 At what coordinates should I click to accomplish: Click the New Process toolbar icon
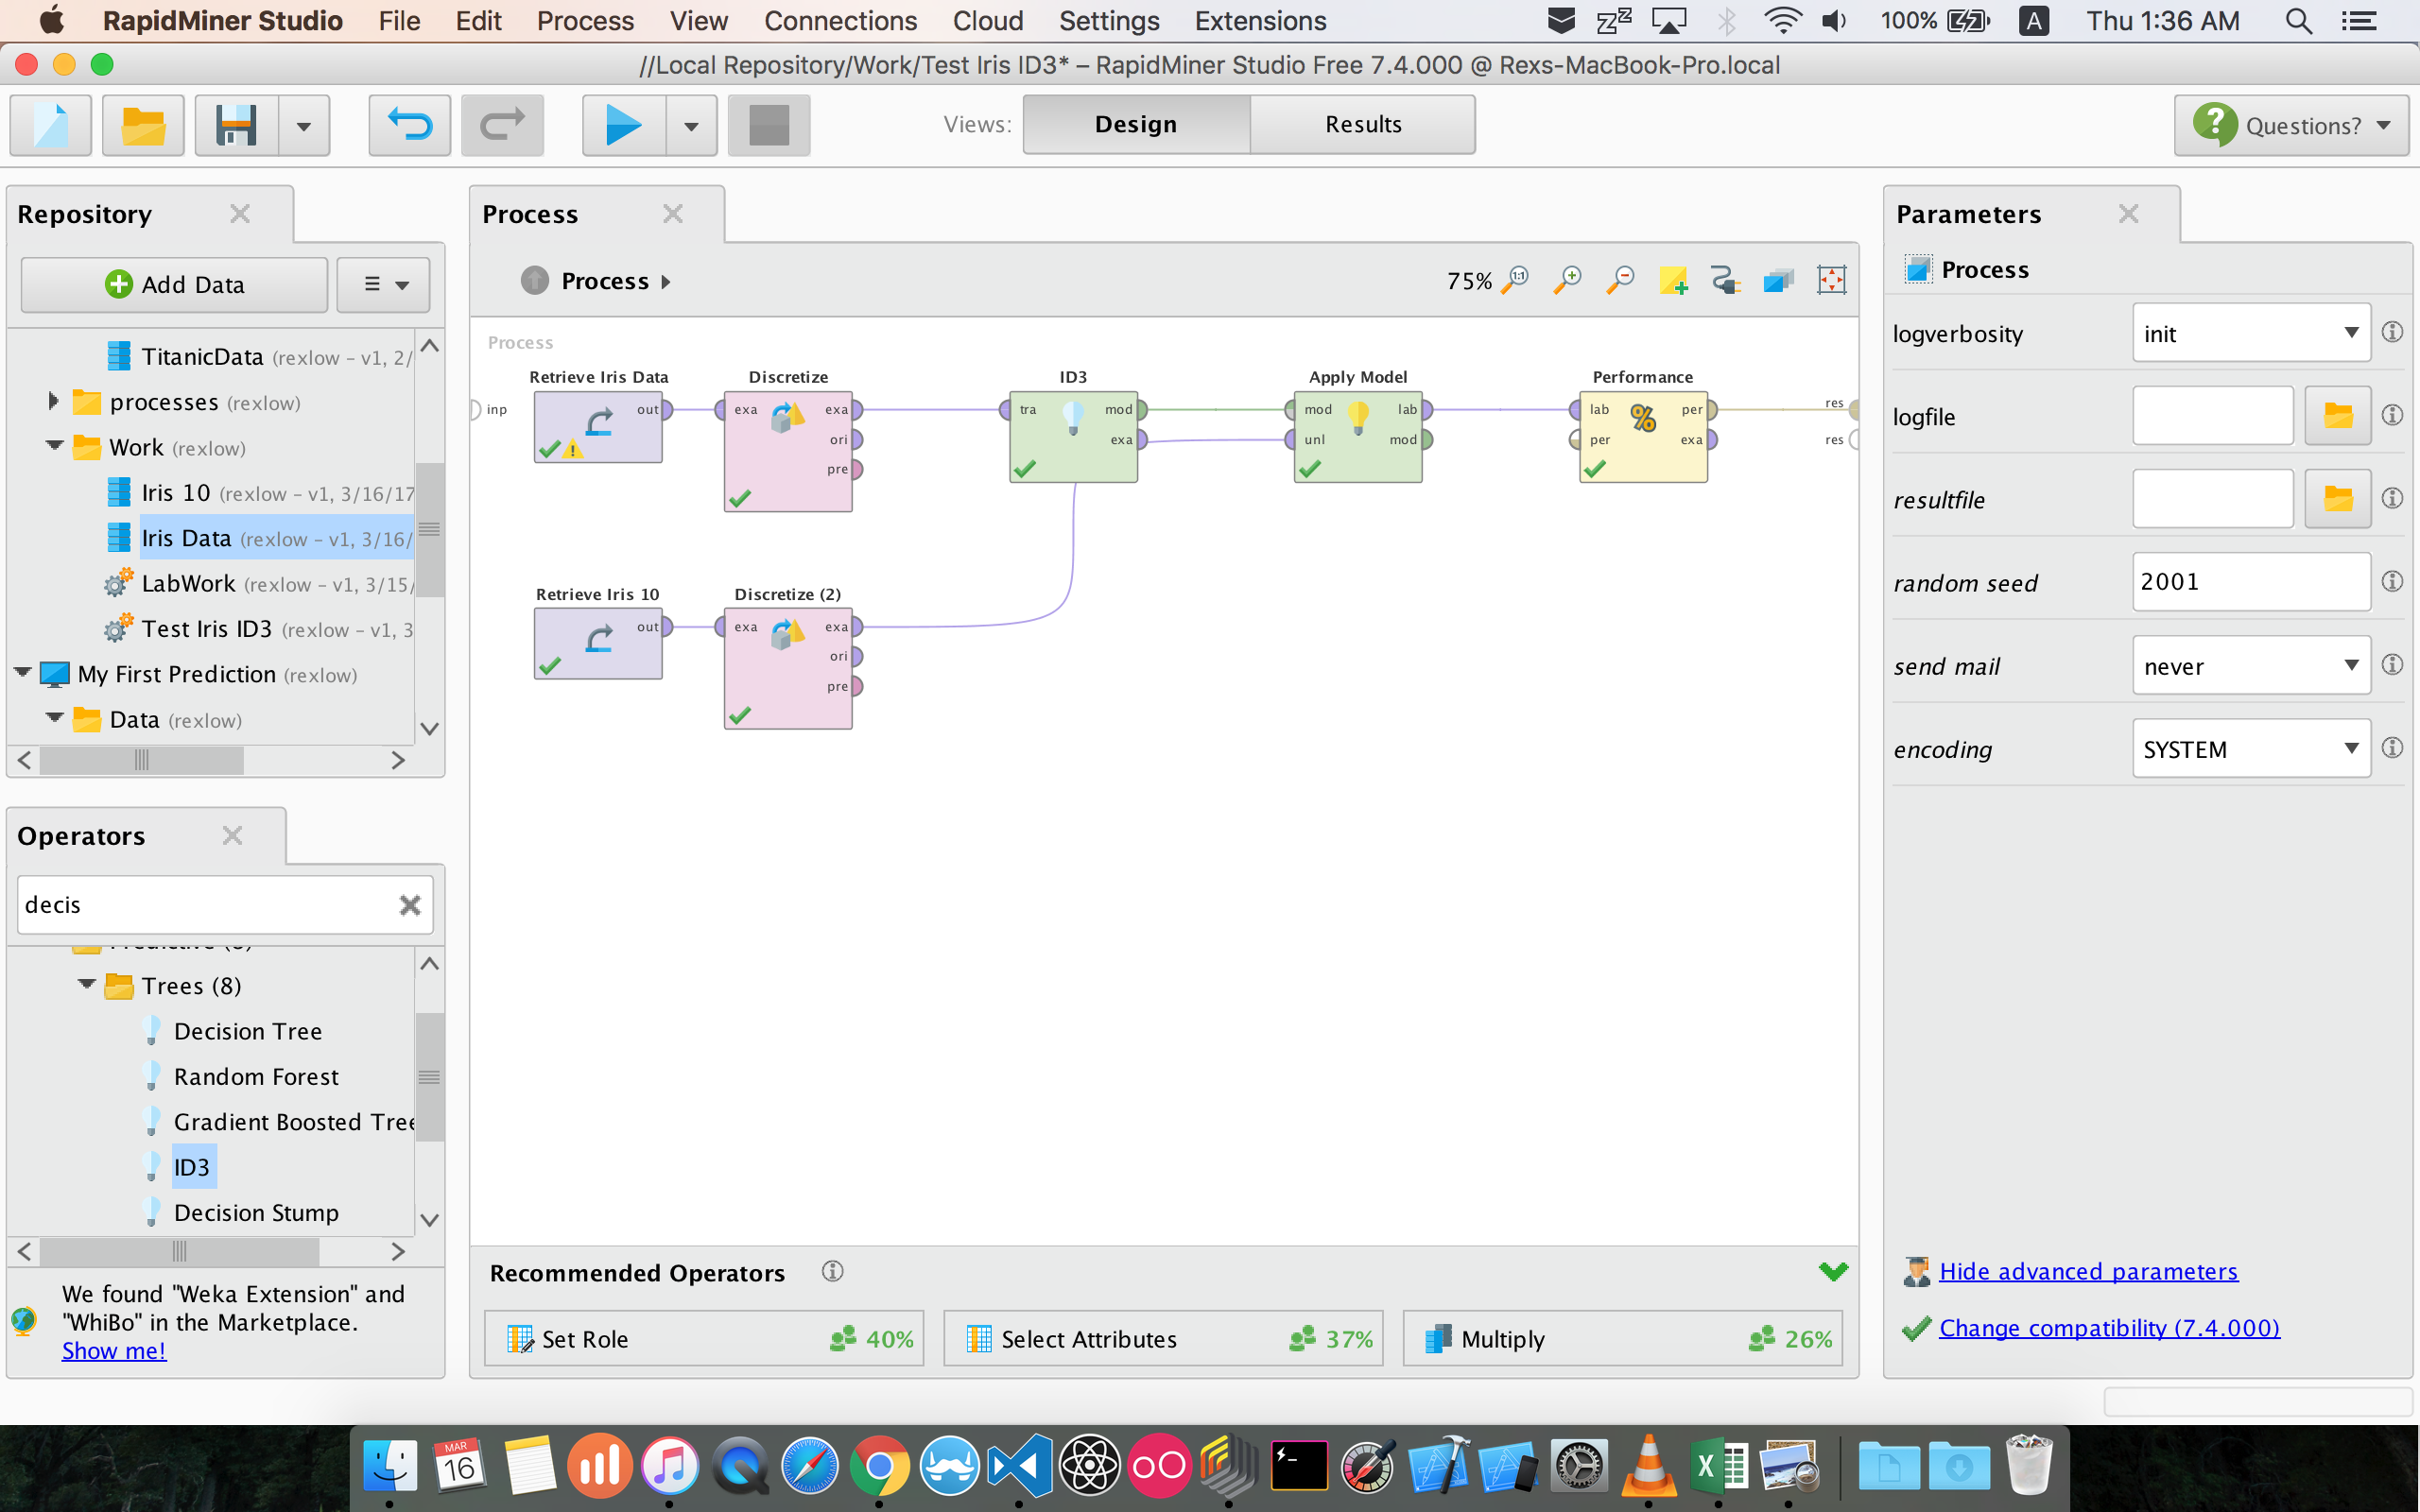tap(51, 125)
